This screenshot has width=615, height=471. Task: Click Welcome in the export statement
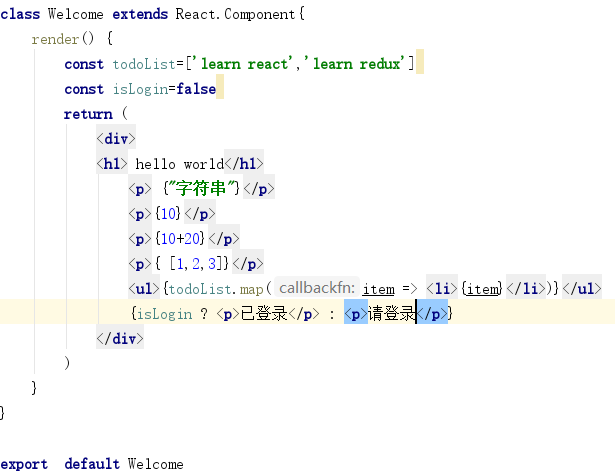pos(156,464)
